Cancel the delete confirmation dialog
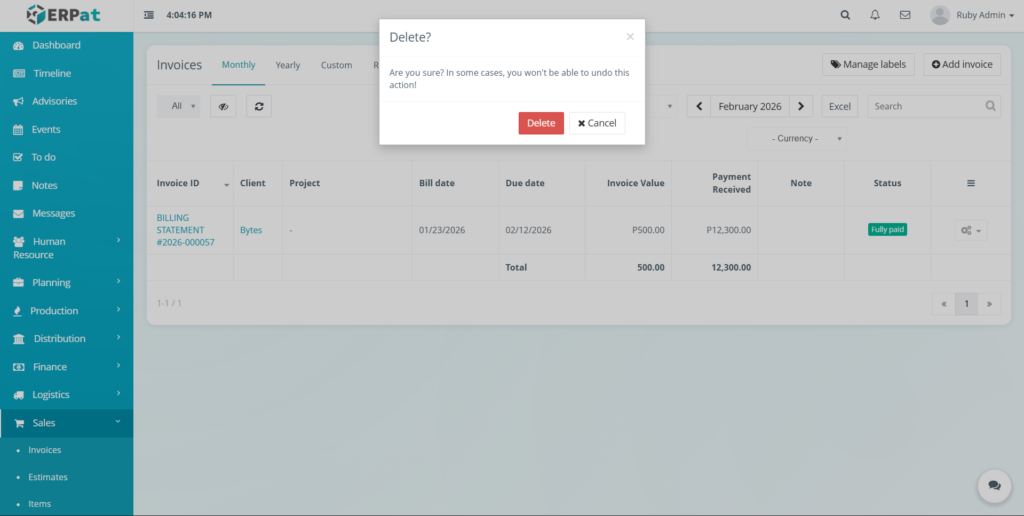1024x516 pixels. coord(597,123)
